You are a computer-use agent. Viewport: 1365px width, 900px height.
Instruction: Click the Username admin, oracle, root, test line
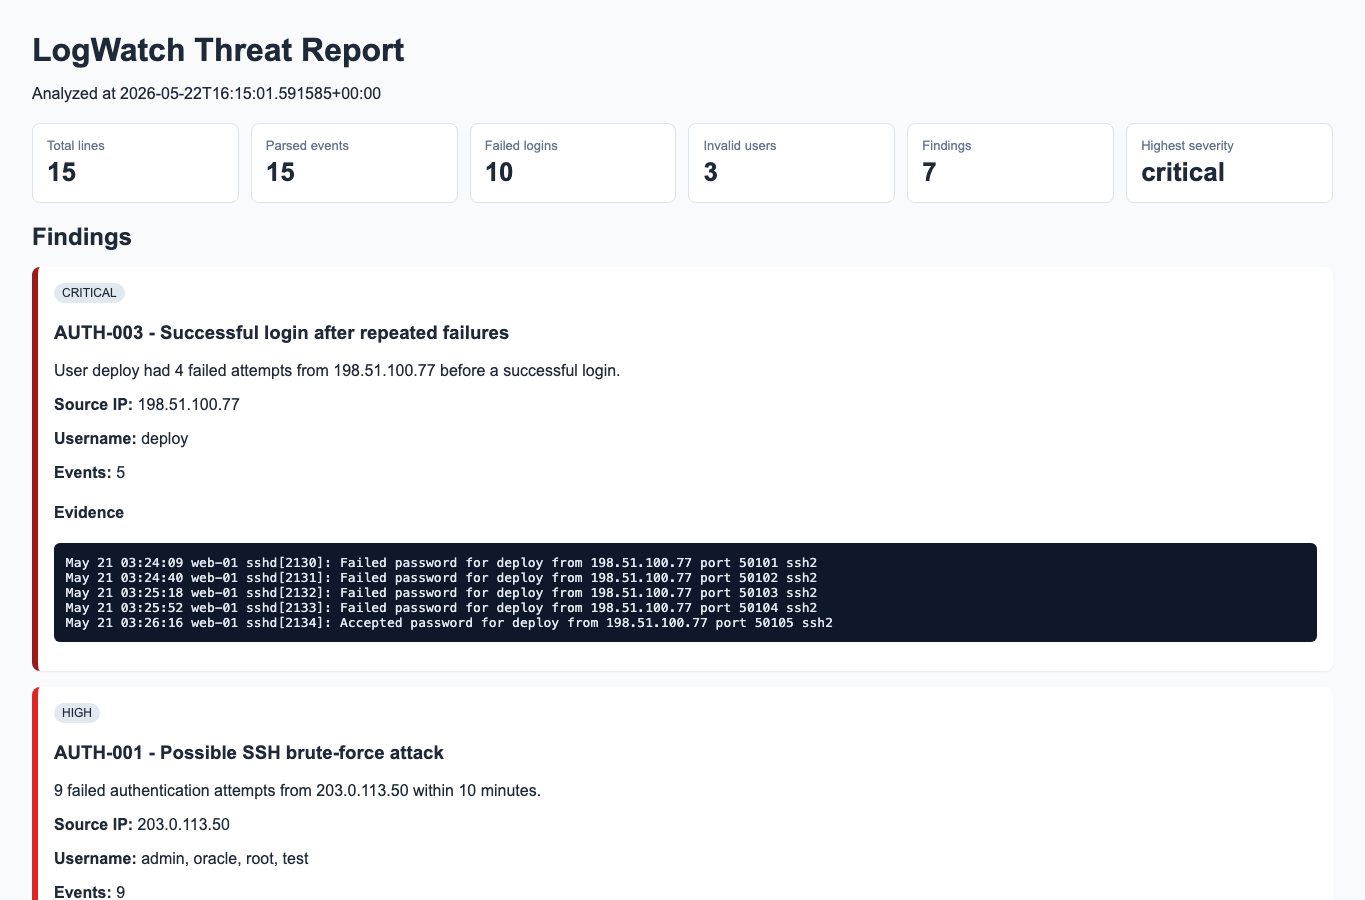(181, 859)
